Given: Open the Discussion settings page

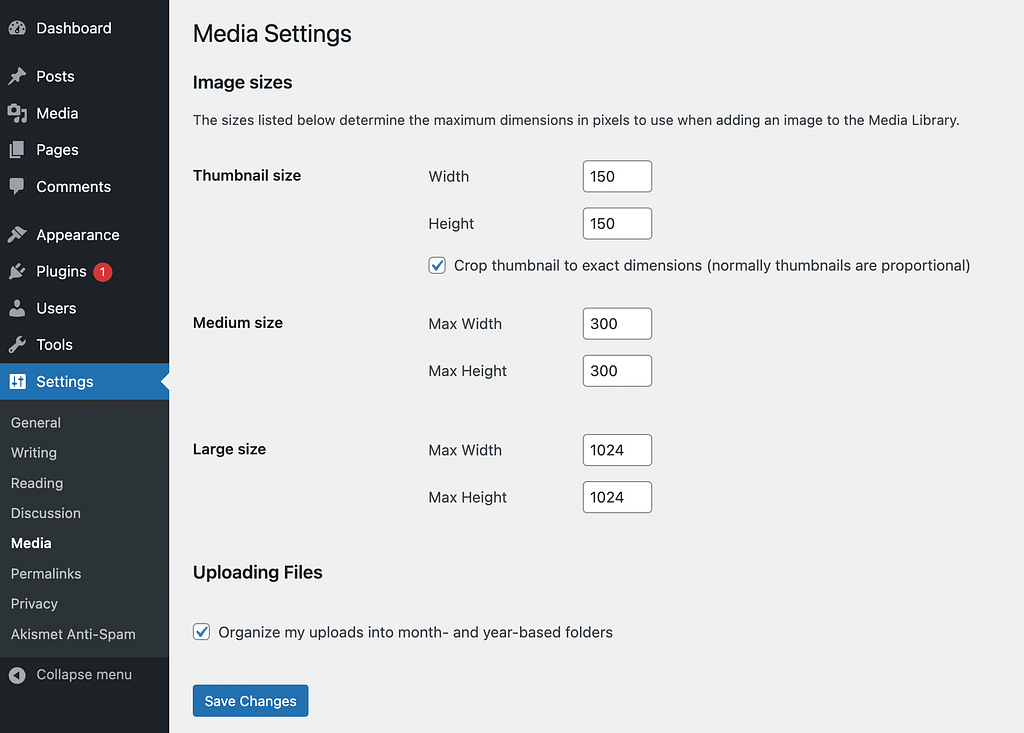Looking at the screenshot, I should click(45, 513).
